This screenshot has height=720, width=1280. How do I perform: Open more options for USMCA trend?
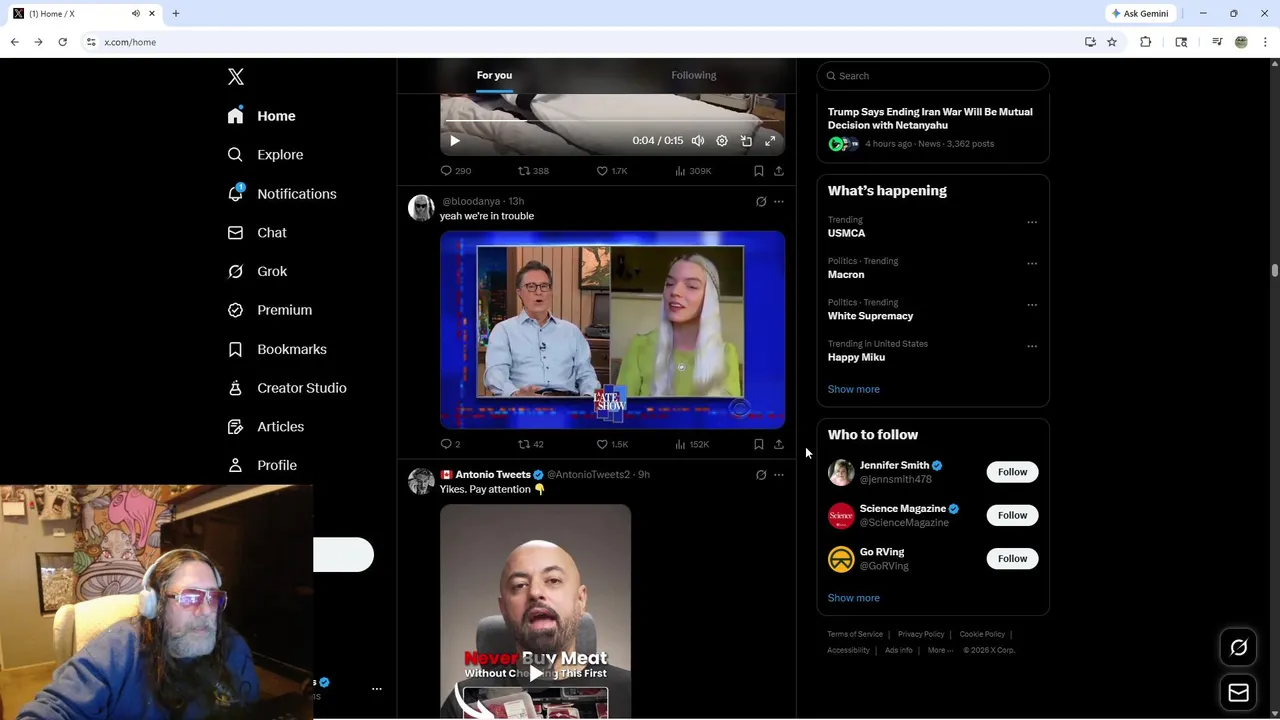point(1032,222)
